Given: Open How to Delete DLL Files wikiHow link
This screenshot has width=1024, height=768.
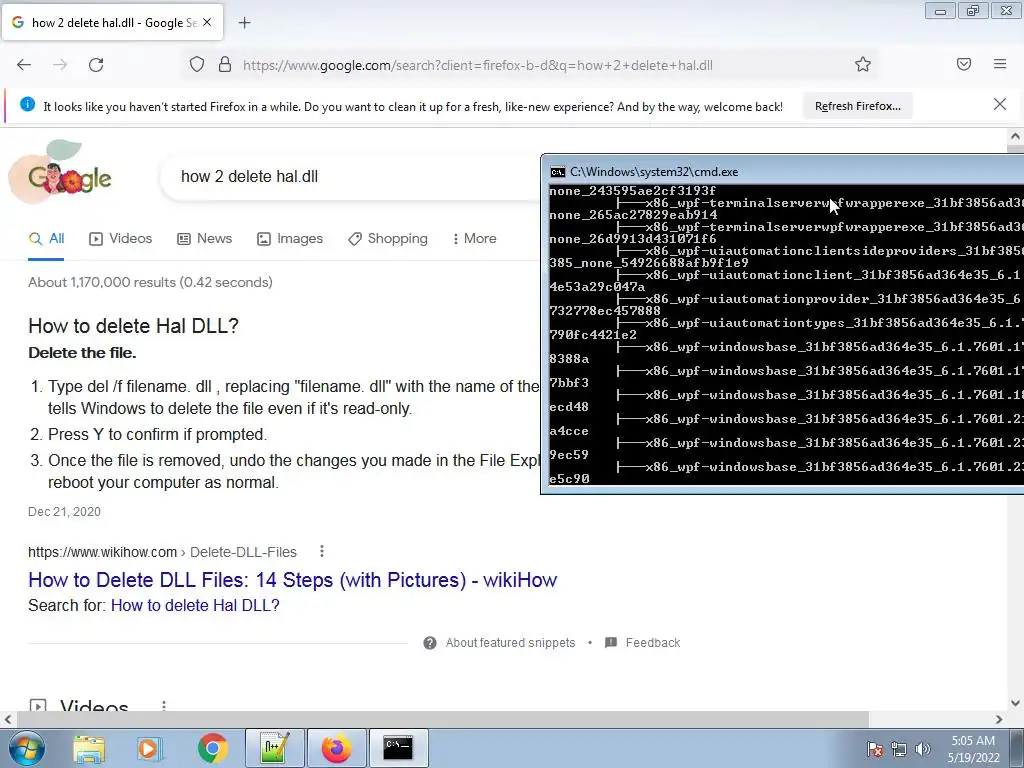Looking at the screenshot, I should click(293, 580).
